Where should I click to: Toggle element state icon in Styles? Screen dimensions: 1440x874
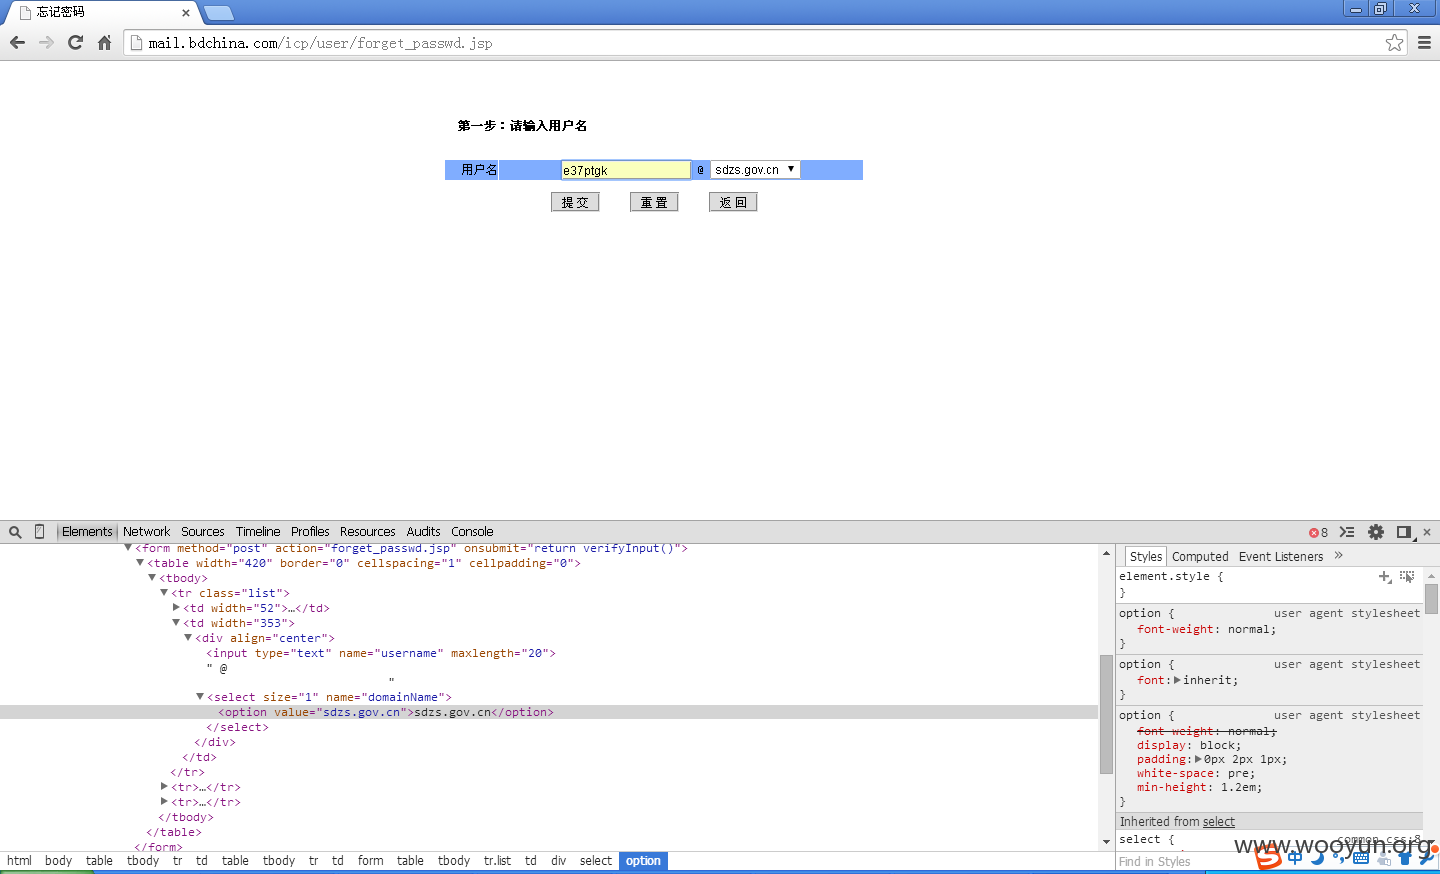pyautogui.click(x=1408, y=577)
